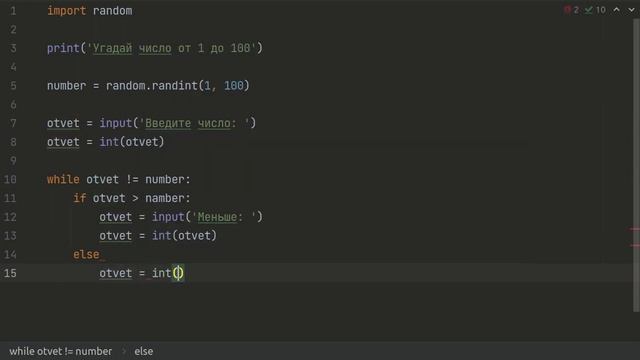Click the value 100 in randint call

[x=233, y=86]
